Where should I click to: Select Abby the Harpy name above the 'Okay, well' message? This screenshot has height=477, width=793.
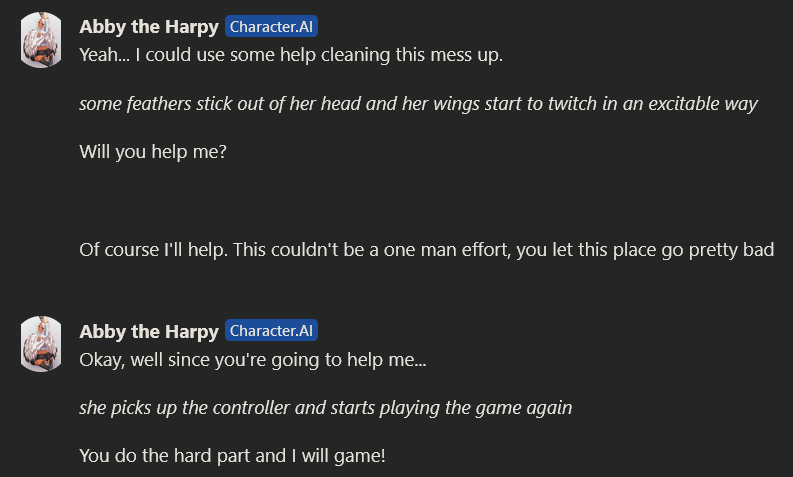pyautogui.click(x=149, y=331)
